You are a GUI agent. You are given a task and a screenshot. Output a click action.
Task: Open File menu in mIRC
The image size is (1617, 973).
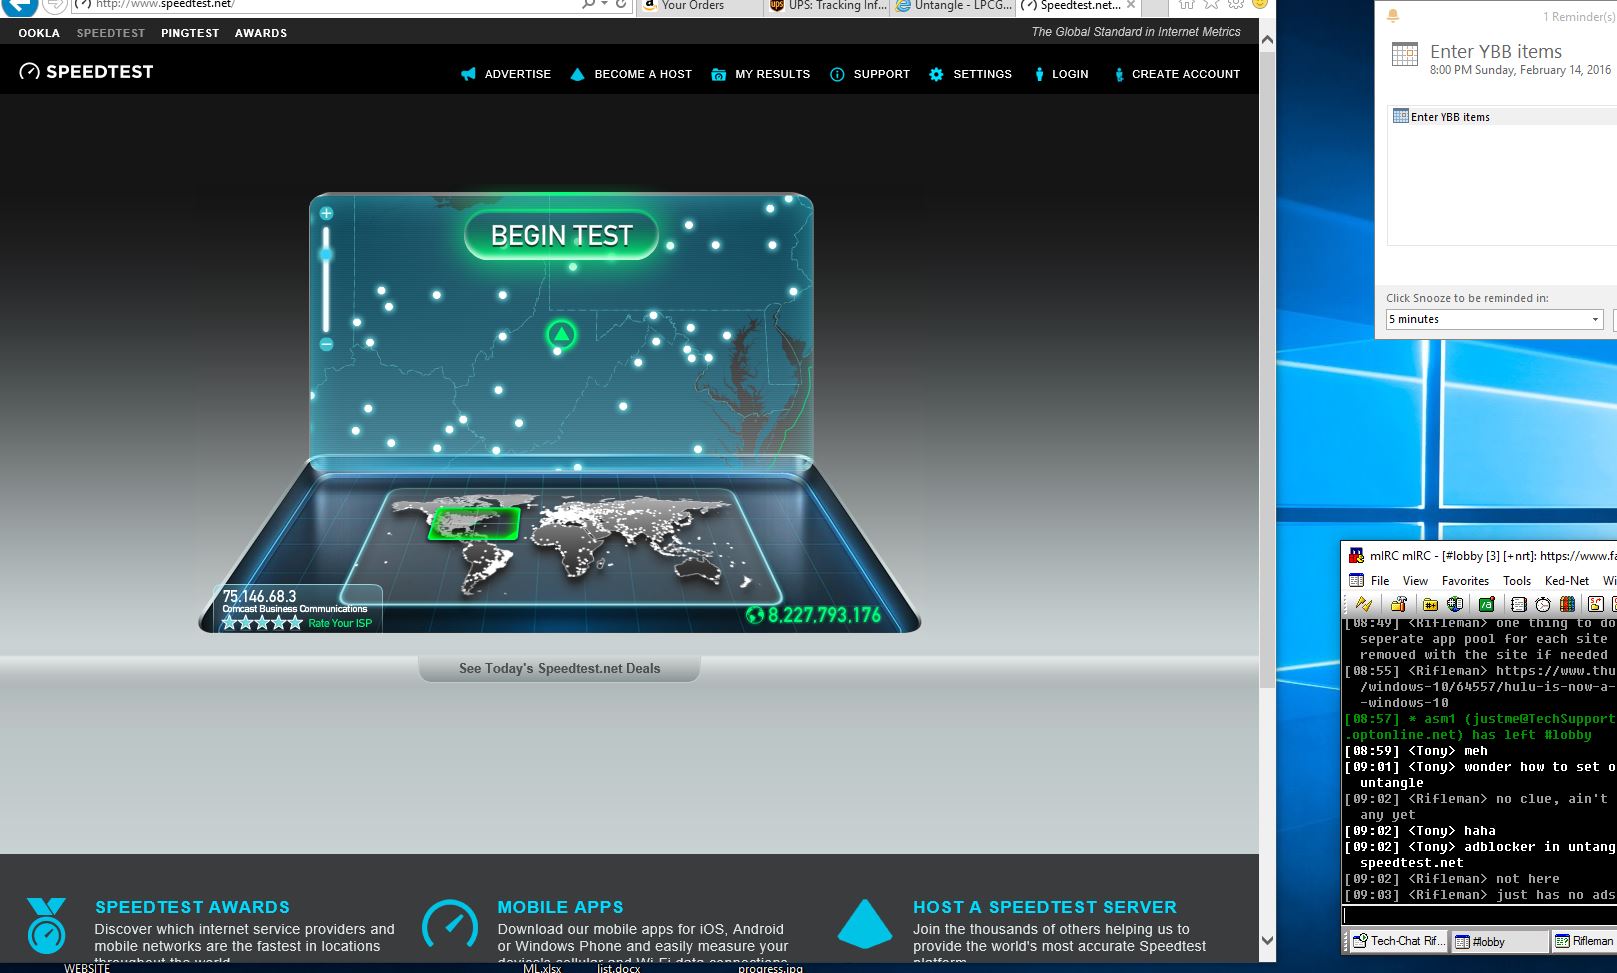[x=1380, y=581]
